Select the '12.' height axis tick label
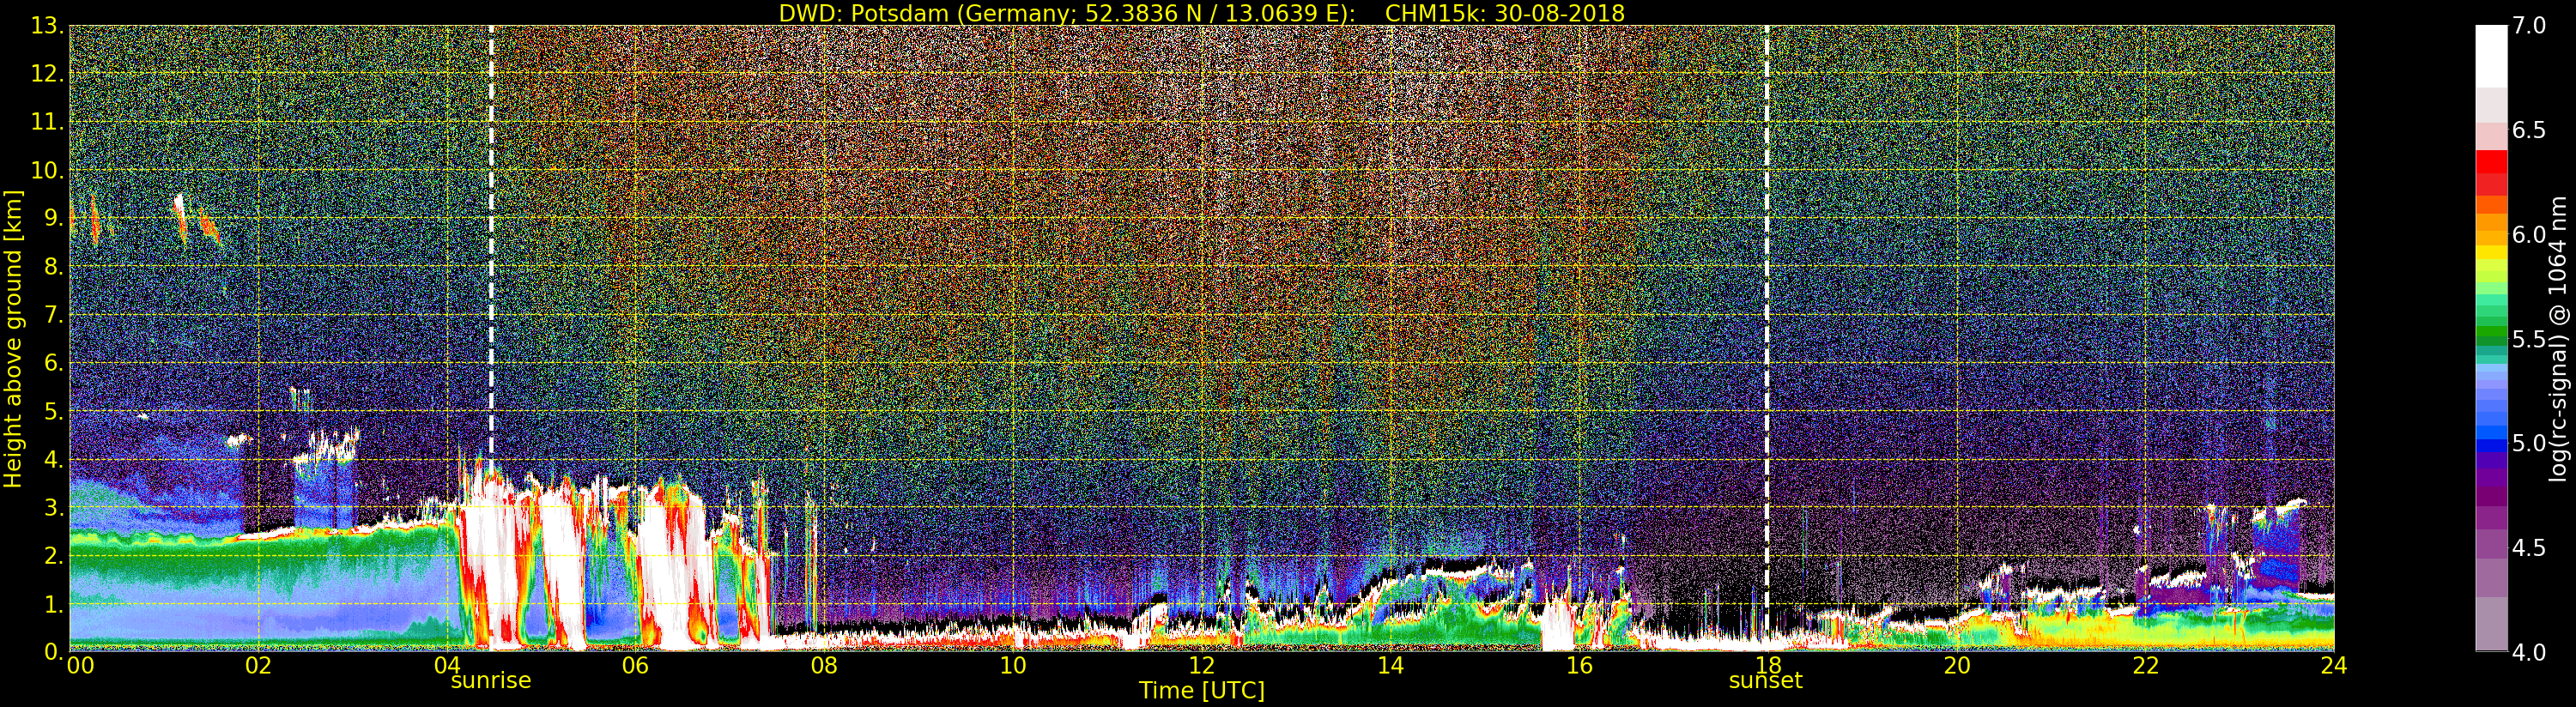This screenshot has height=707, width=2576. pos(47,74)
